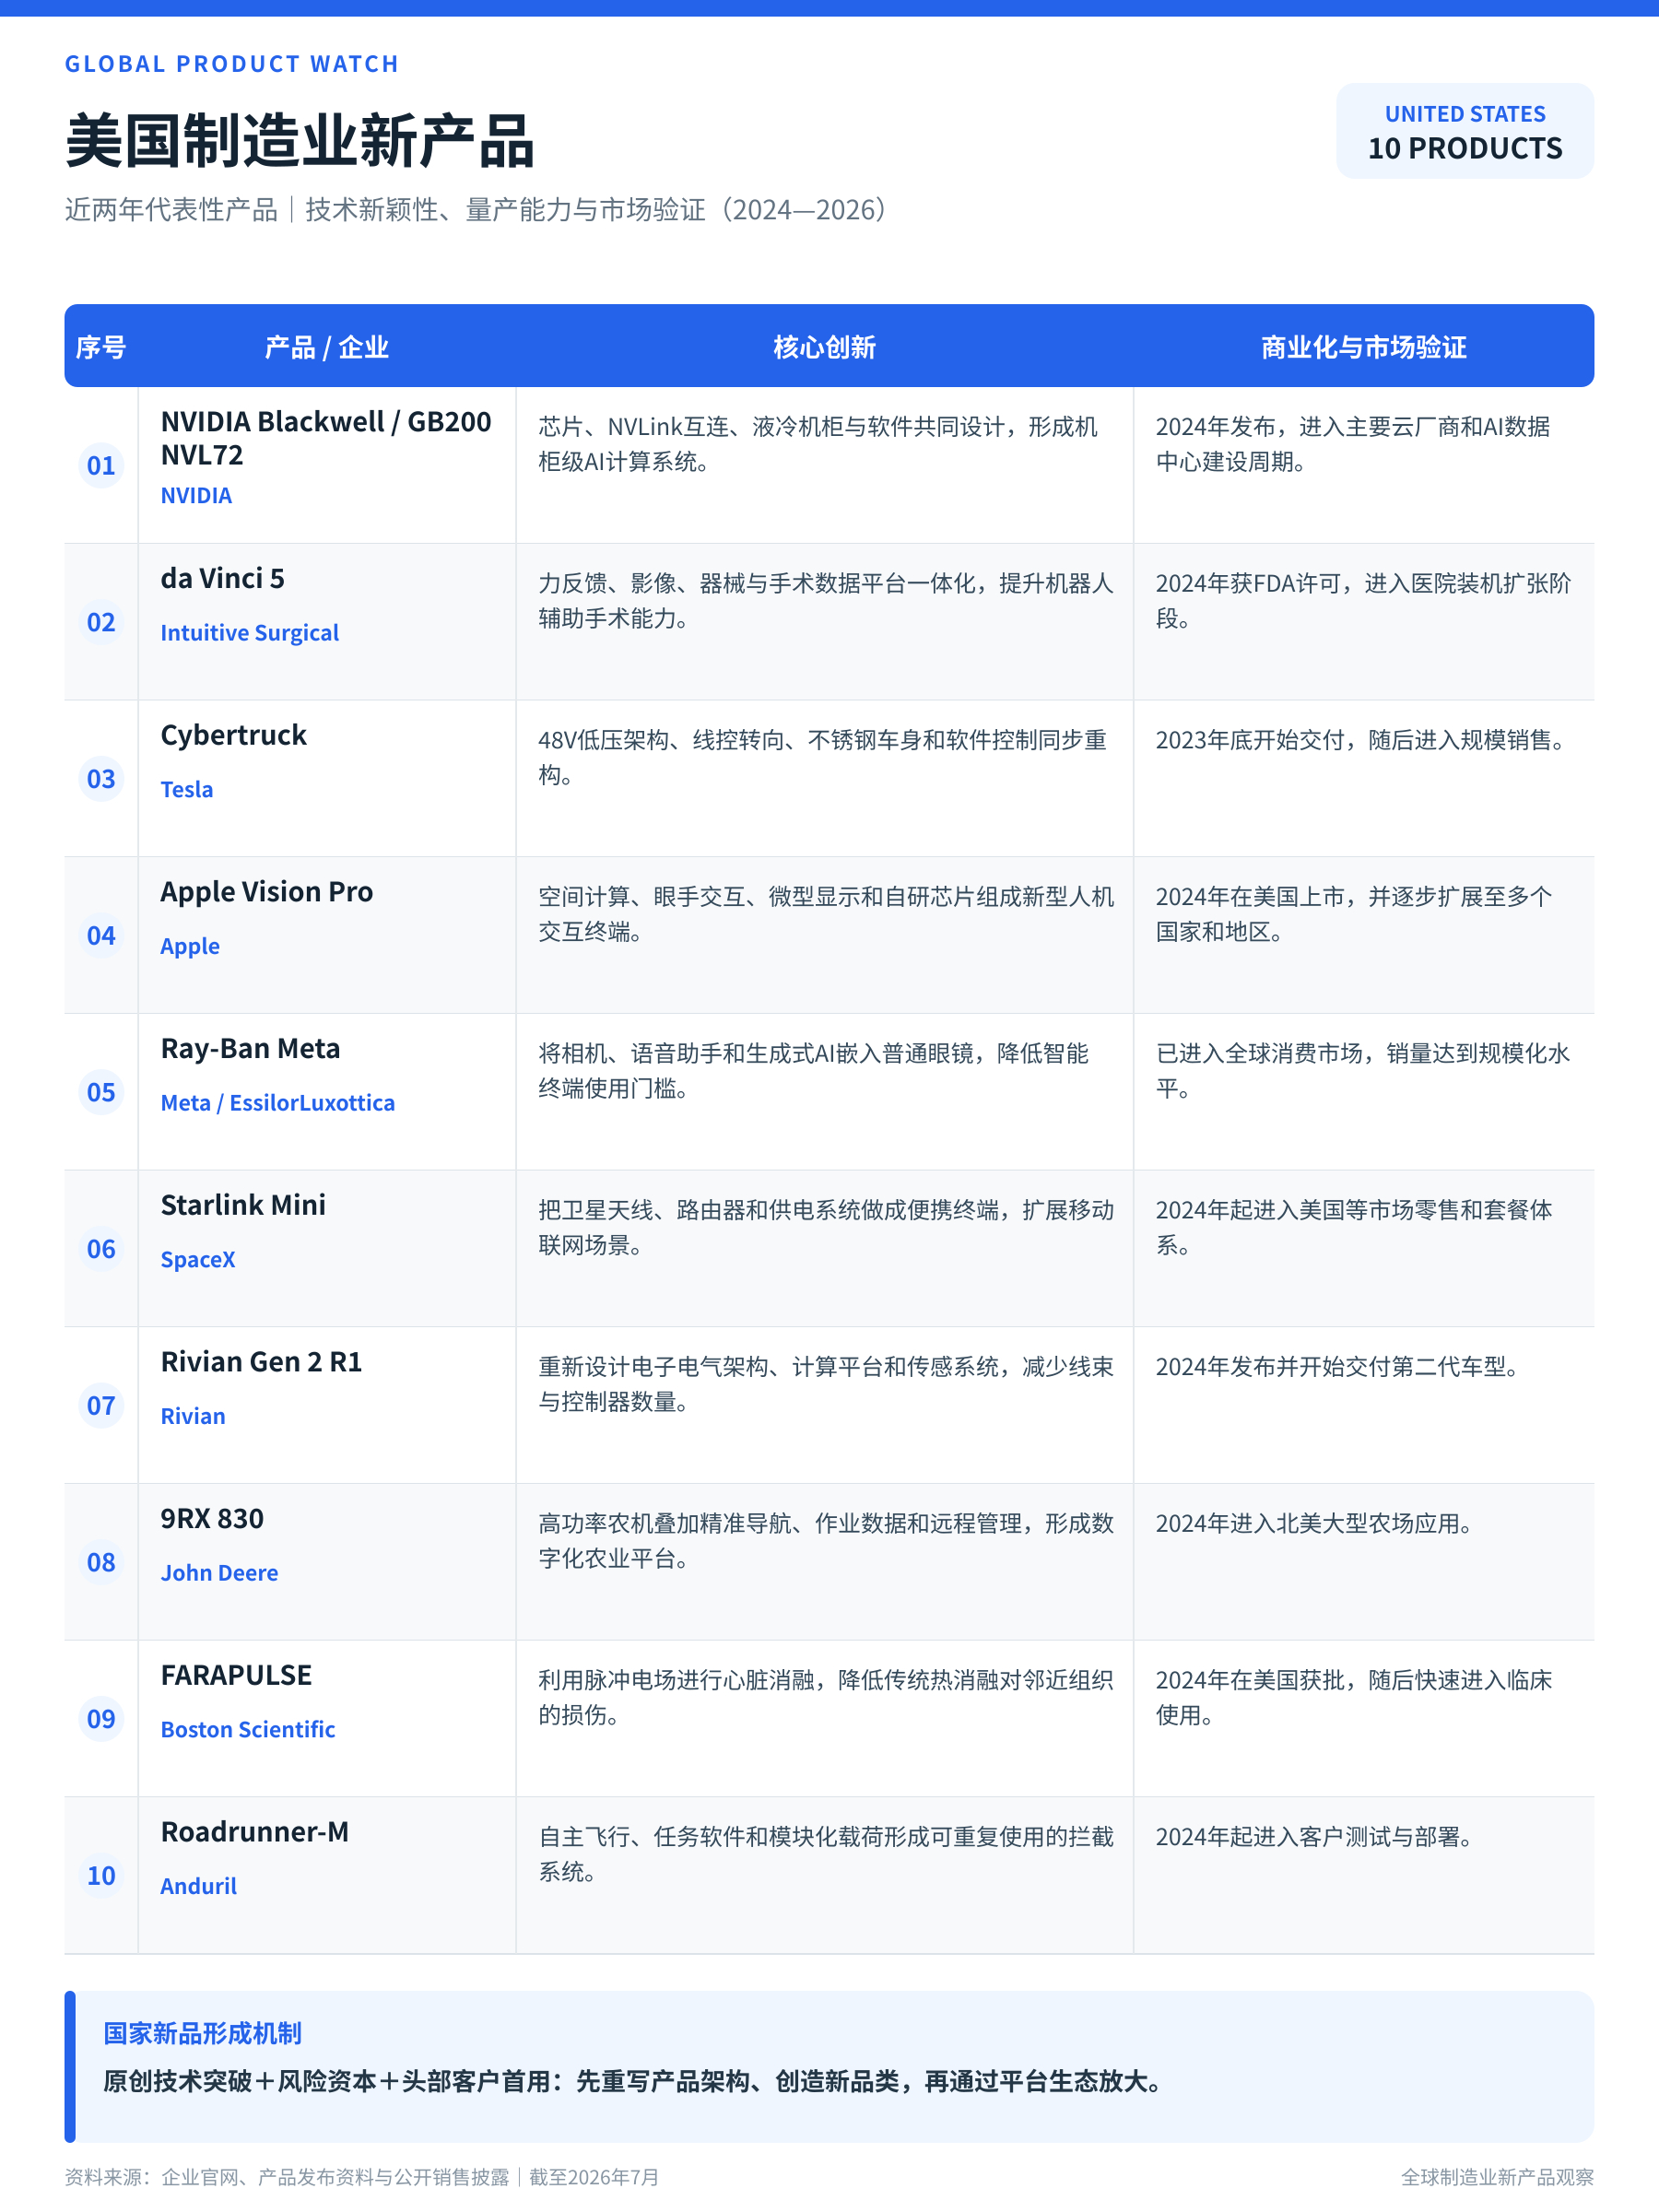Select the "SpaceX" company label
Screen dimensions: 1659x2212
click(198, 1259)
